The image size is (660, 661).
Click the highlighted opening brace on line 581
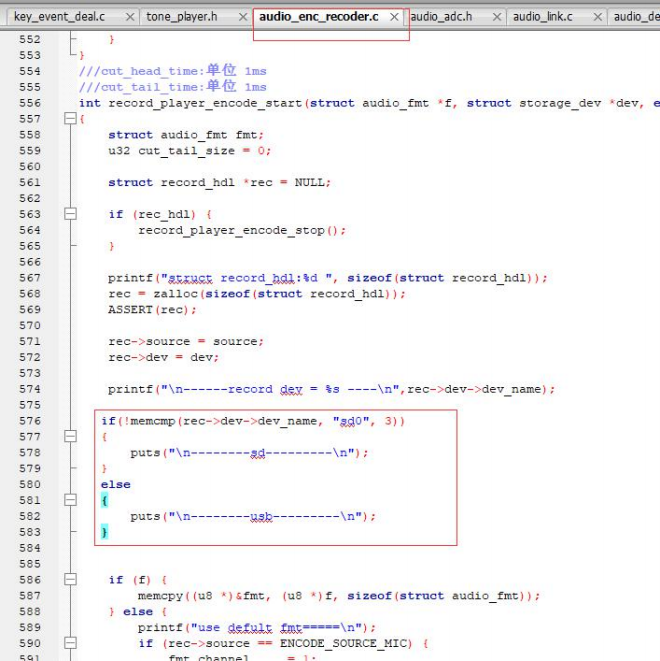pos(105,500)
